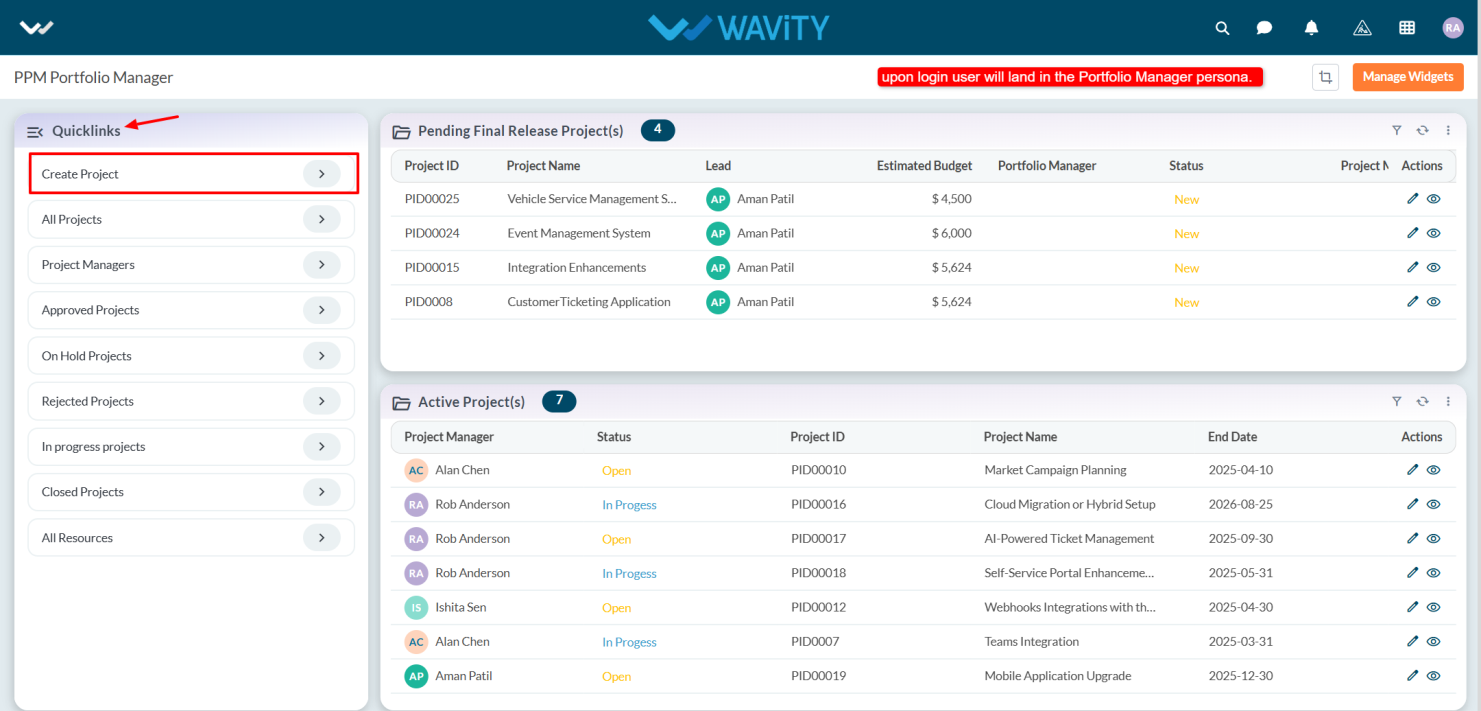Image resolution: width=1481 pixels, height=711 pixels.
Task: Refresh the Active Projects widget
Action: (x=1422, y=401)
